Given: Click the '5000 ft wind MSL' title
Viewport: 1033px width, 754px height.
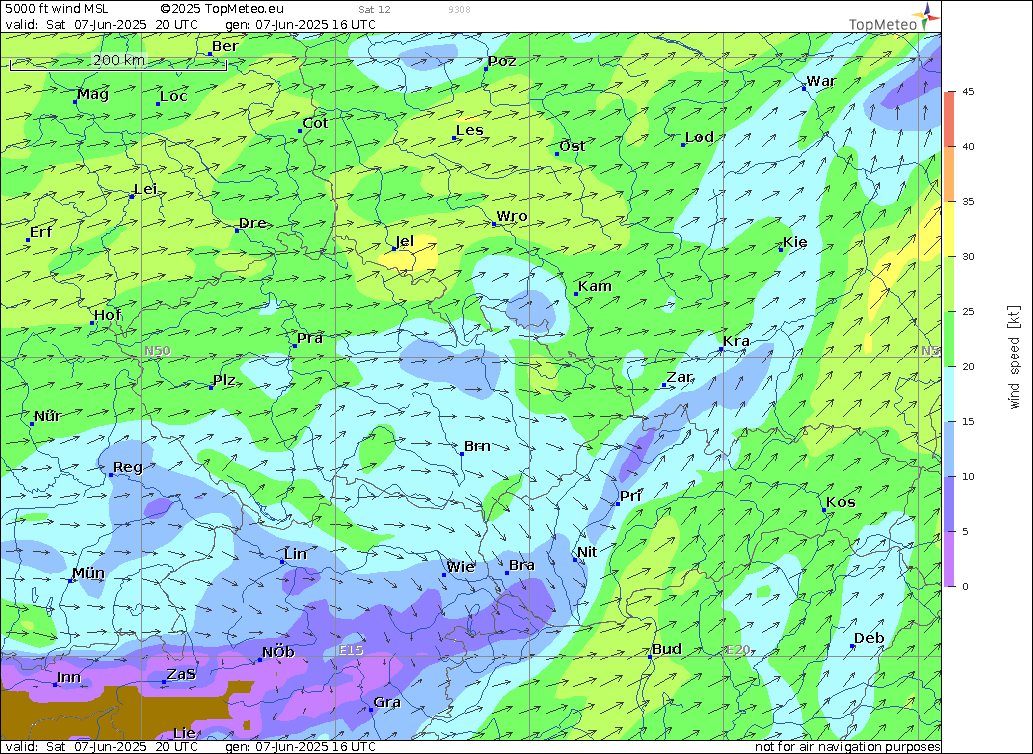Looking at the screenshot, I should coord(57,9).
